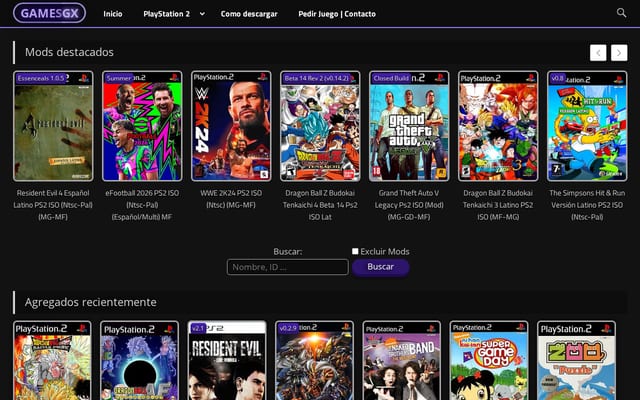The image size is (640, 400).
Task: Open Pedir Juego | Contacto page
Action: point(337,14)
